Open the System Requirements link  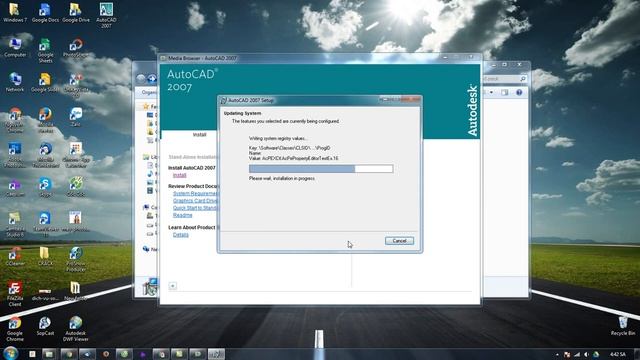(x=195, y=193)
